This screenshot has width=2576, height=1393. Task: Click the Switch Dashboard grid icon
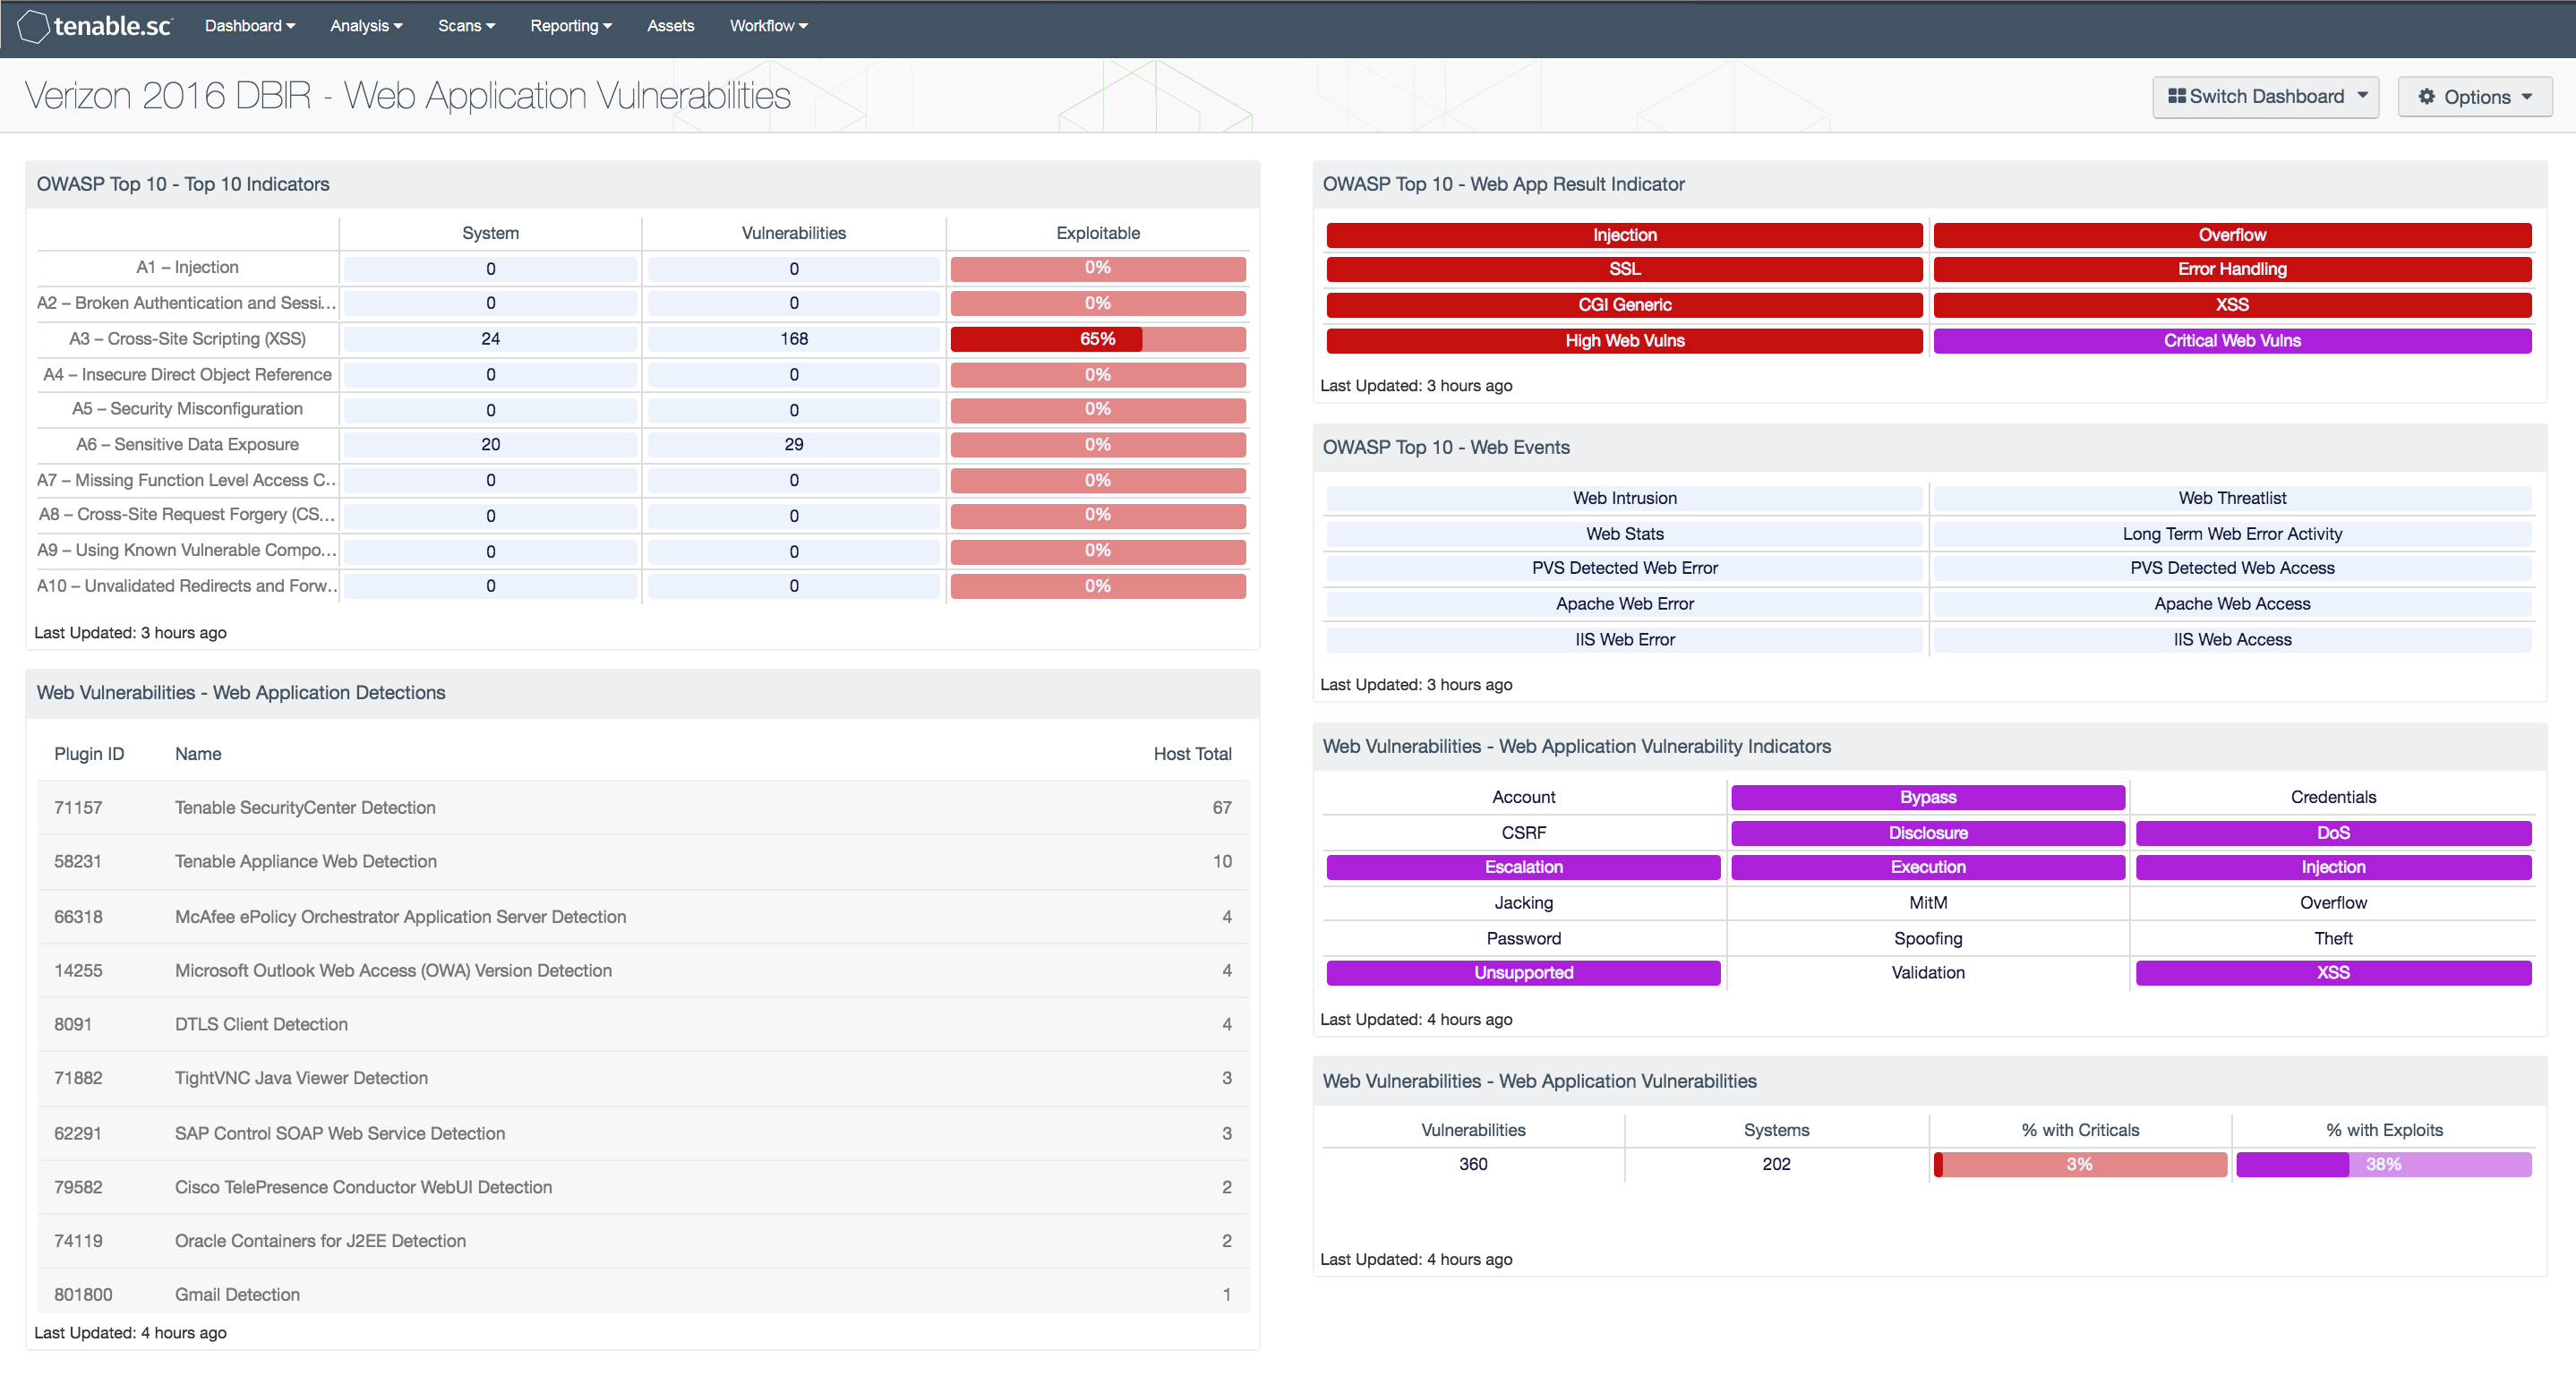coord(2176,96)
